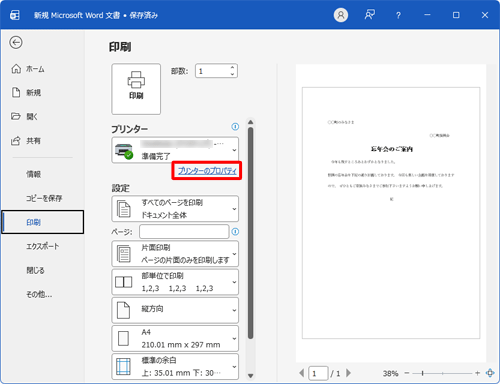
Task: Click the info icon beside プリンター
Action: coord(235,127)
